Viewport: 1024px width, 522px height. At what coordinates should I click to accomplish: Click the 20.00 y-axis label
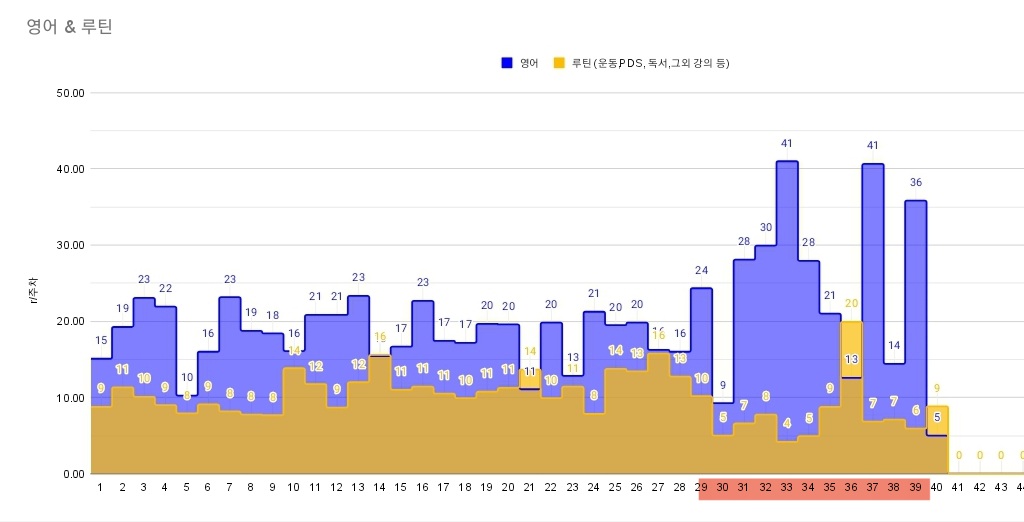point(71,321)
